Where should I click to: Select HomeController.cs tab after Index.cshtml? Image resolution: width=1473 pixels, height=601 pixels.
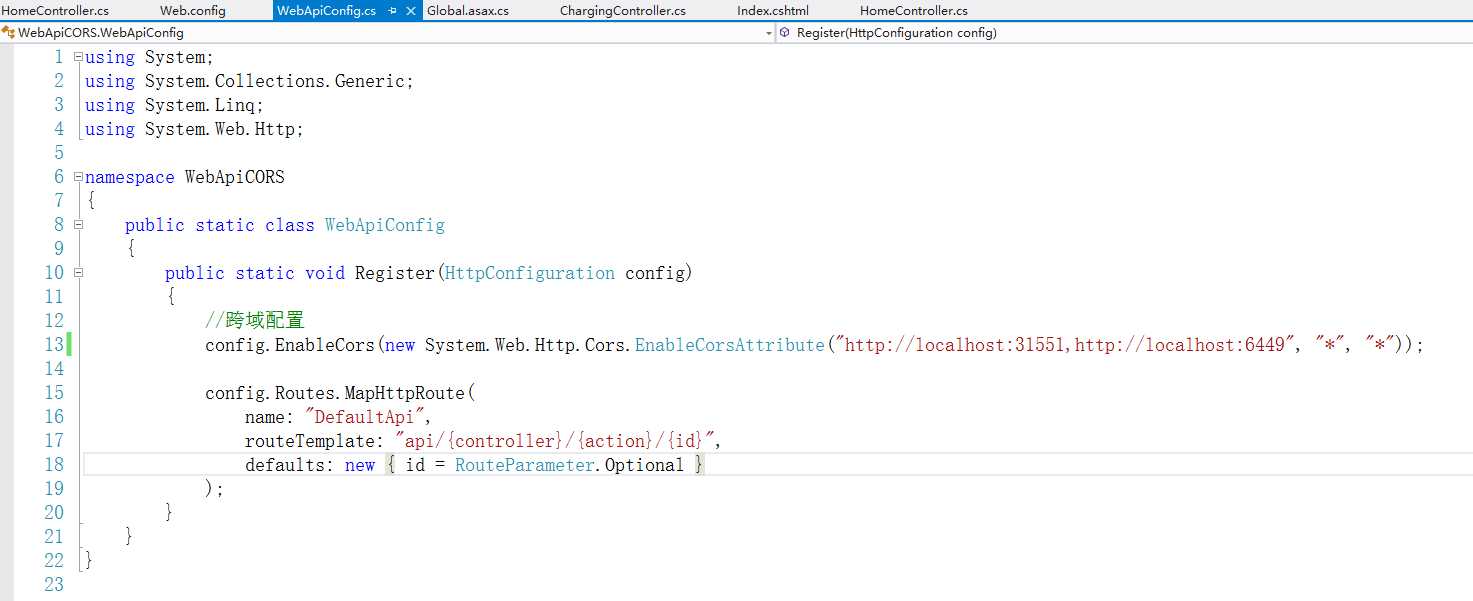(914, 11)
